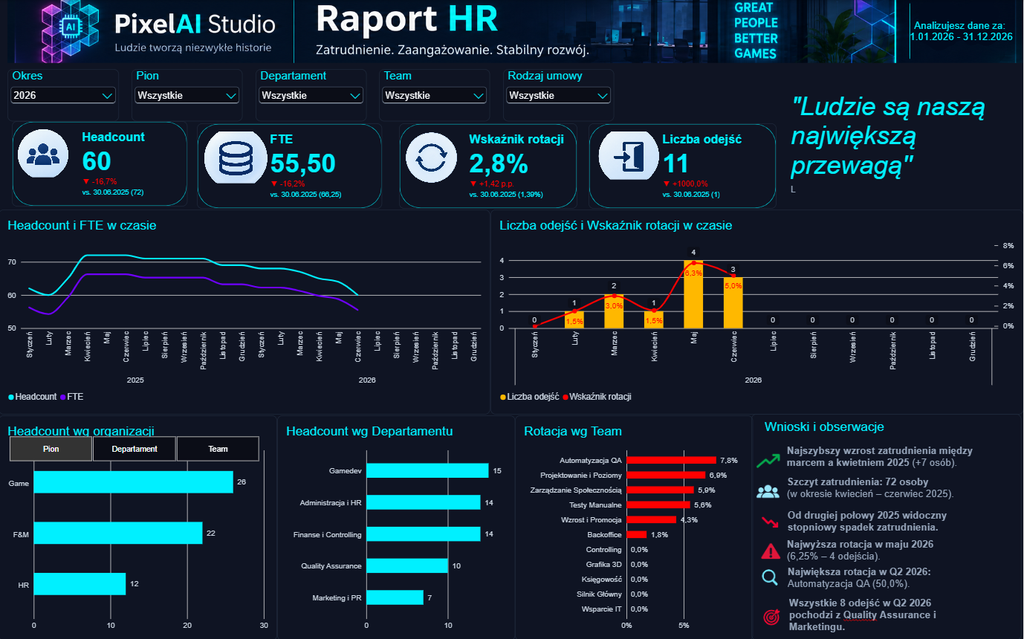The width and height of the screenshot is (1024, 639).
Task: Select the F&M bar with value 22
Action: click(118, 533)
